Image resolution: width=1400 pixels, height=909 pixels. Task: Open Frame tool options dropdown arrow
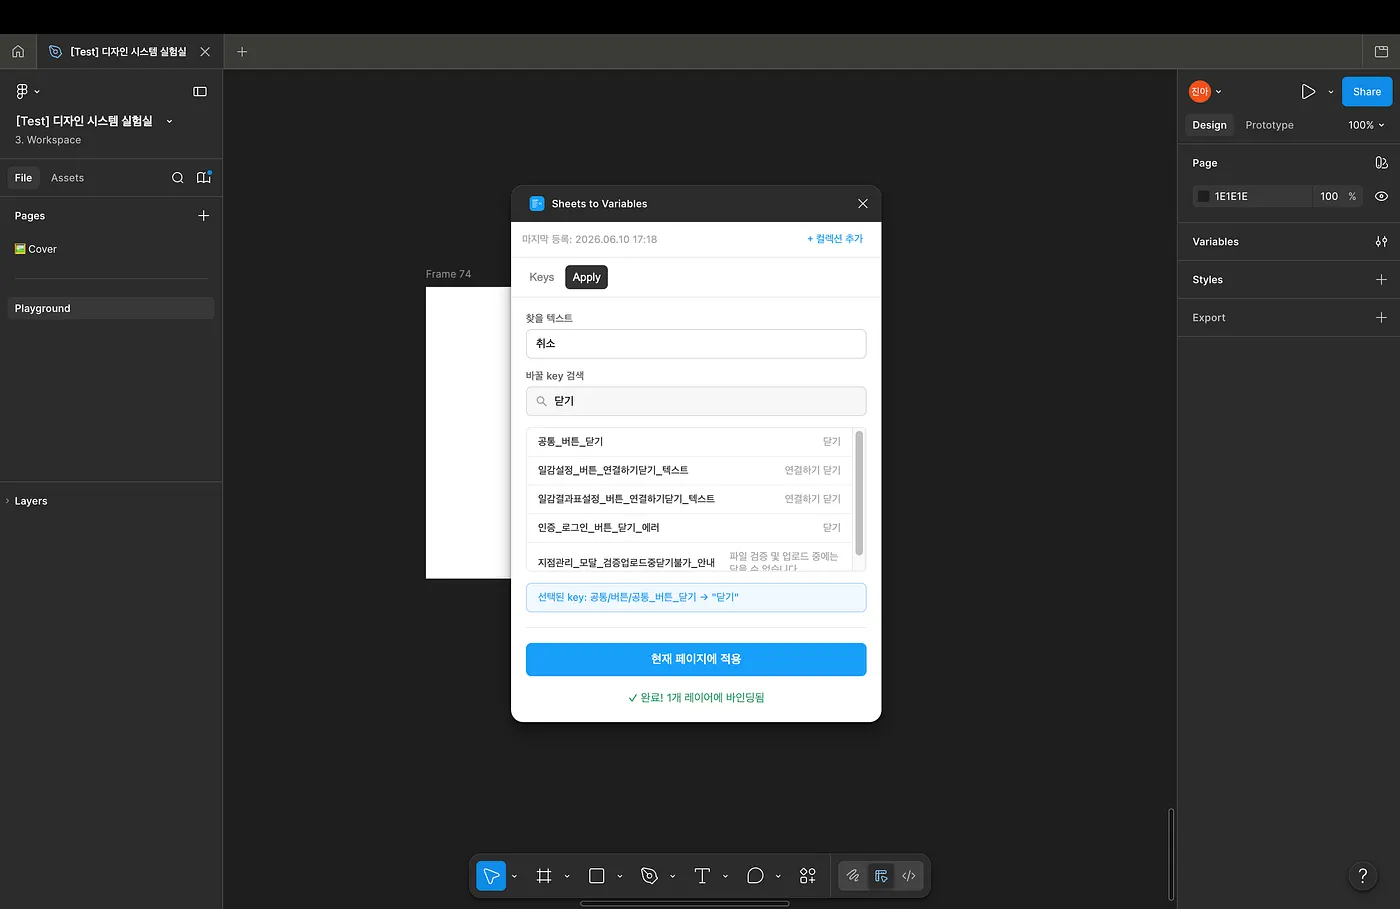click(567, 877)
